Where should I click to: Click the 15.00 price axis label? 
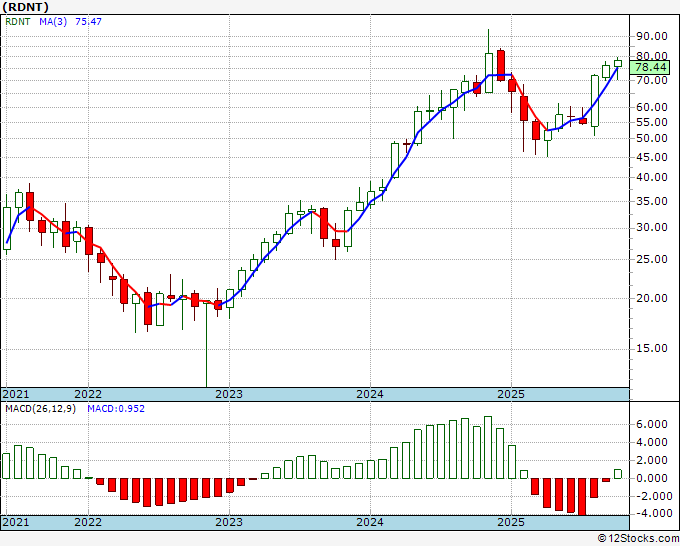651,348
